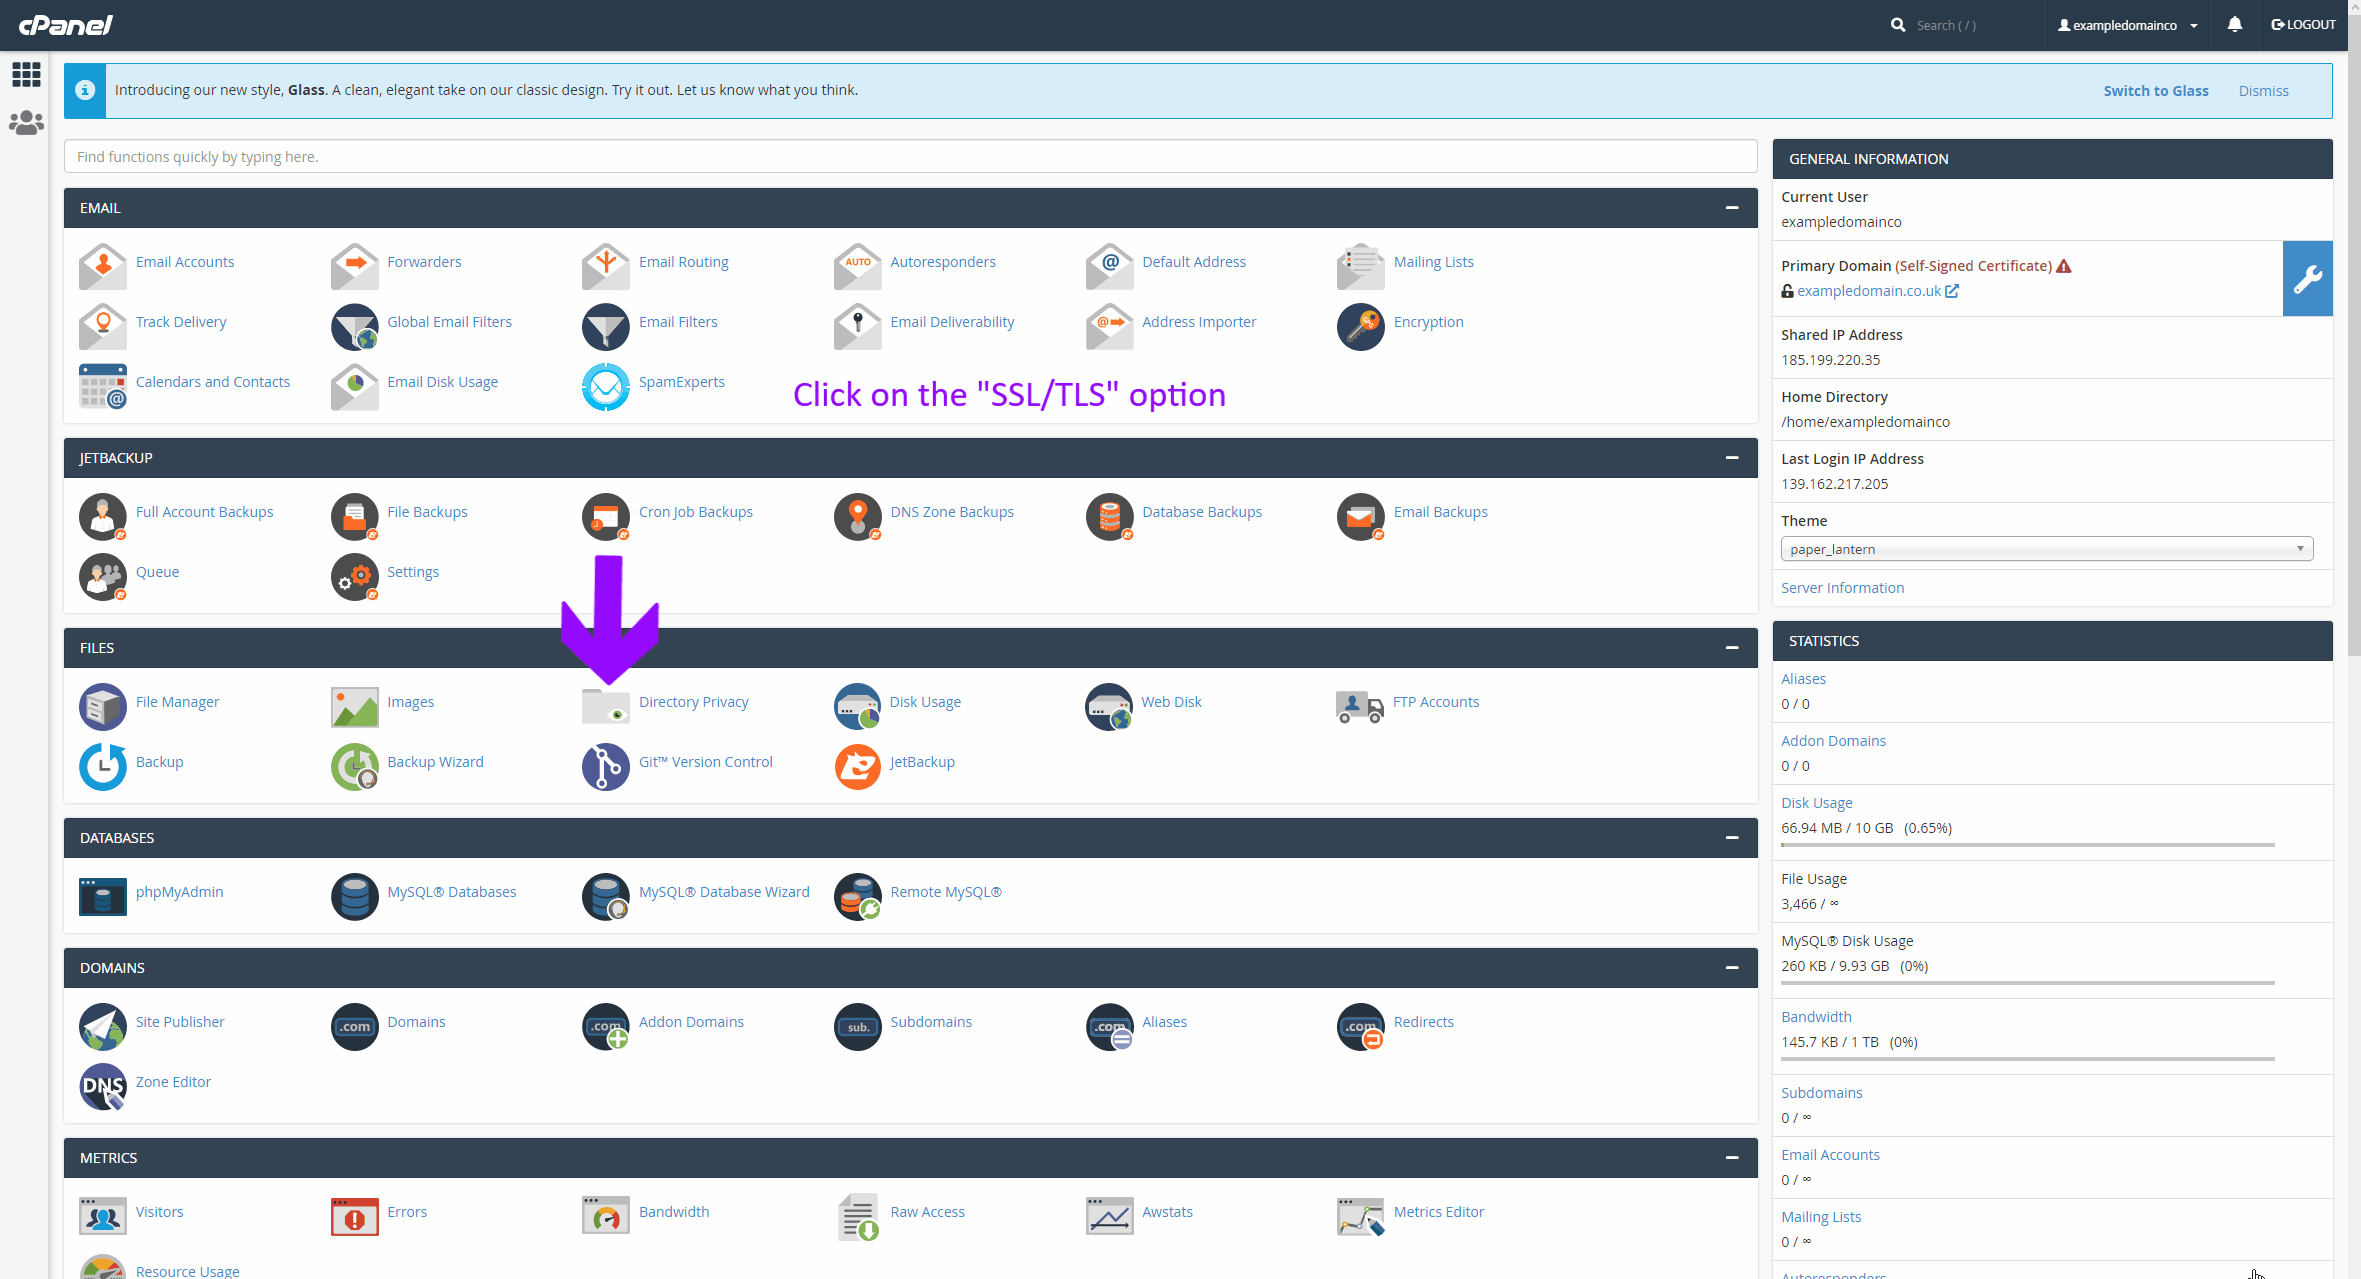Open the Redirects icon
Screen dimensions: 2361x1279
point(1361,1026)
